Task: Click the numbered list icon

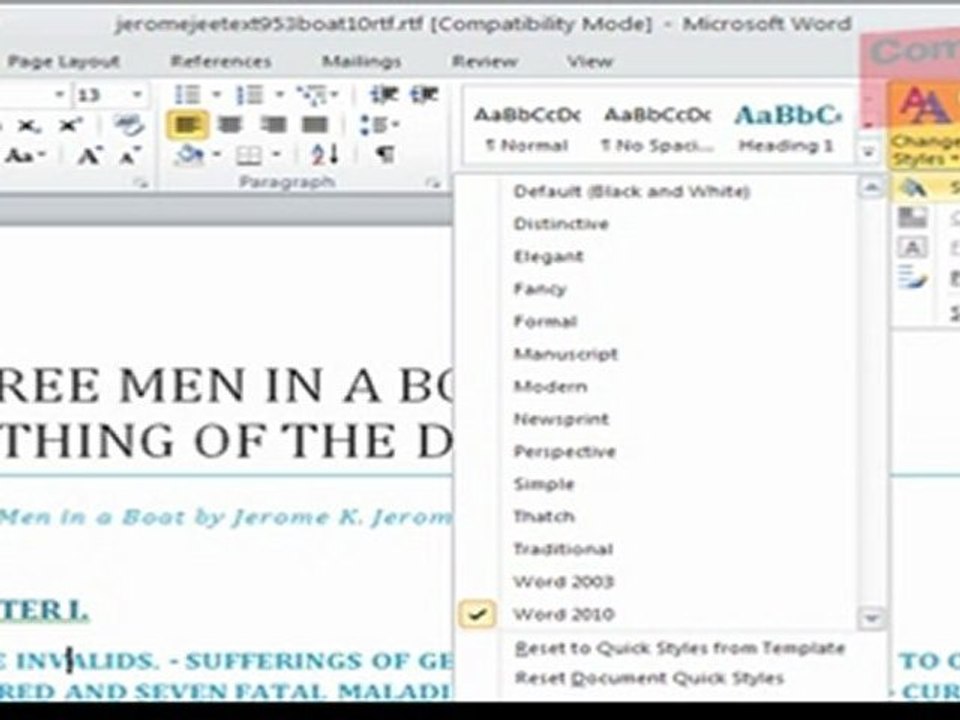Action: [x=250, y=95]
